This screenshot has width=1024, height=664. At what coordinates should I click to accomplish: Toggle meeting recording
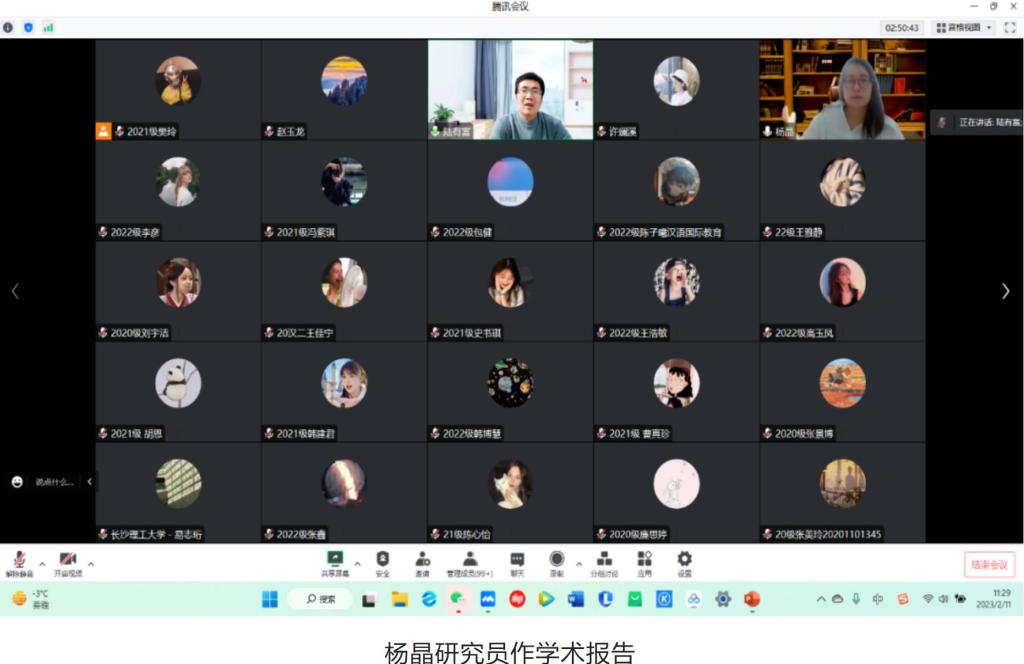point(556,560)
